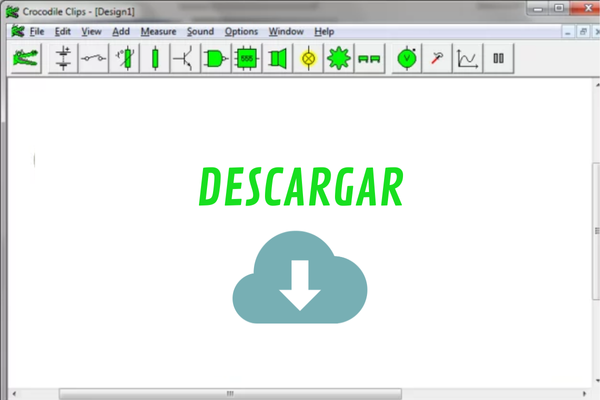This screenshot has height=400, width=600.
Task: Open the Sound menu
Action: [200, 31]
